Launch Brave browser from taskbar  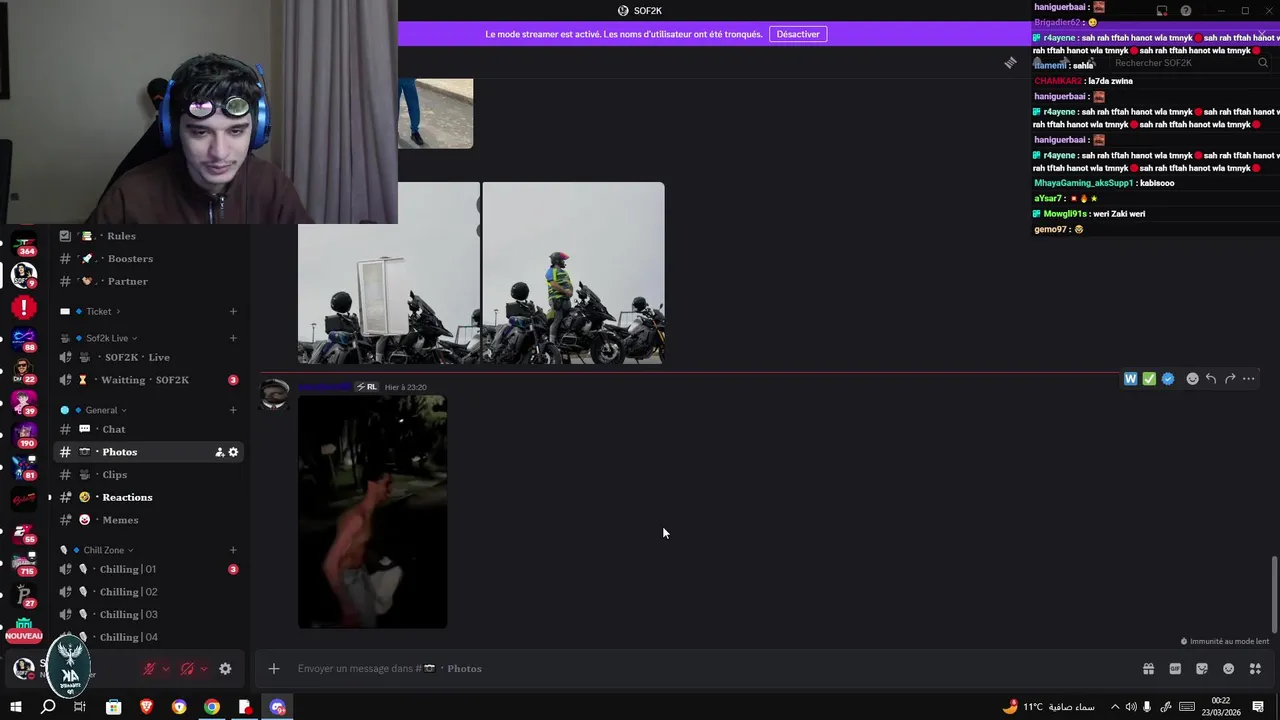[147, 707]
